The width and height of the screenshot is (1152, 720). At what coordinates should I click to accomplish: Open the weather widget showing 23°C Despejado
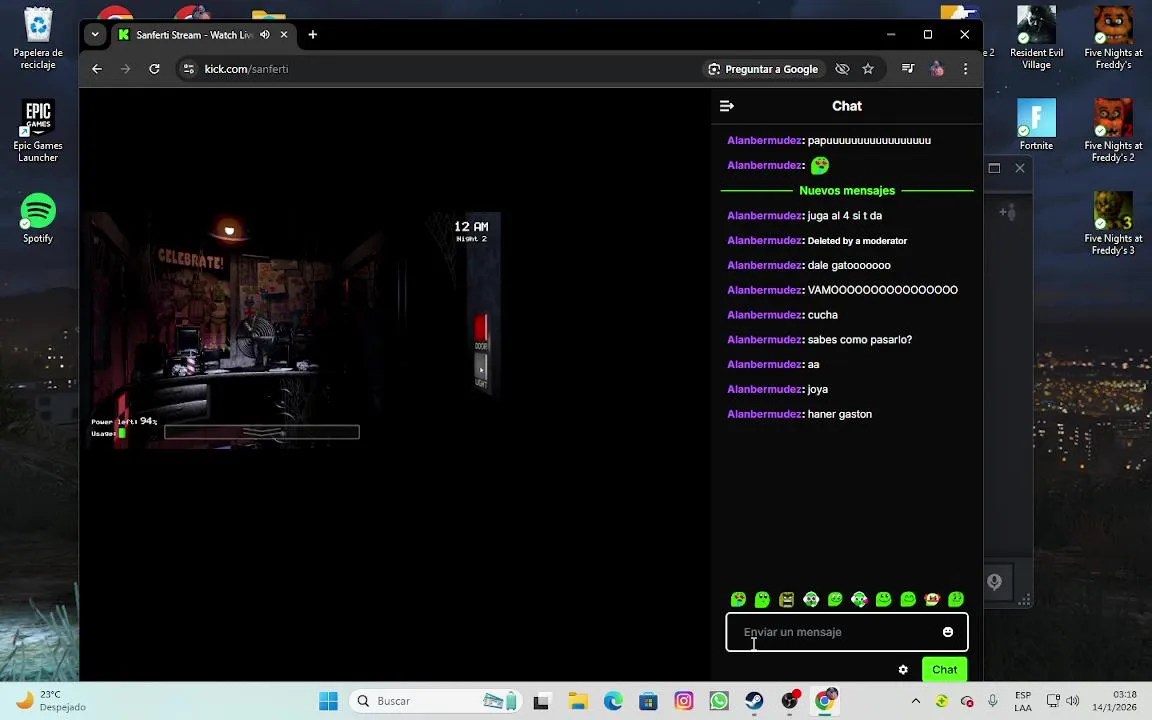(51, 701)
